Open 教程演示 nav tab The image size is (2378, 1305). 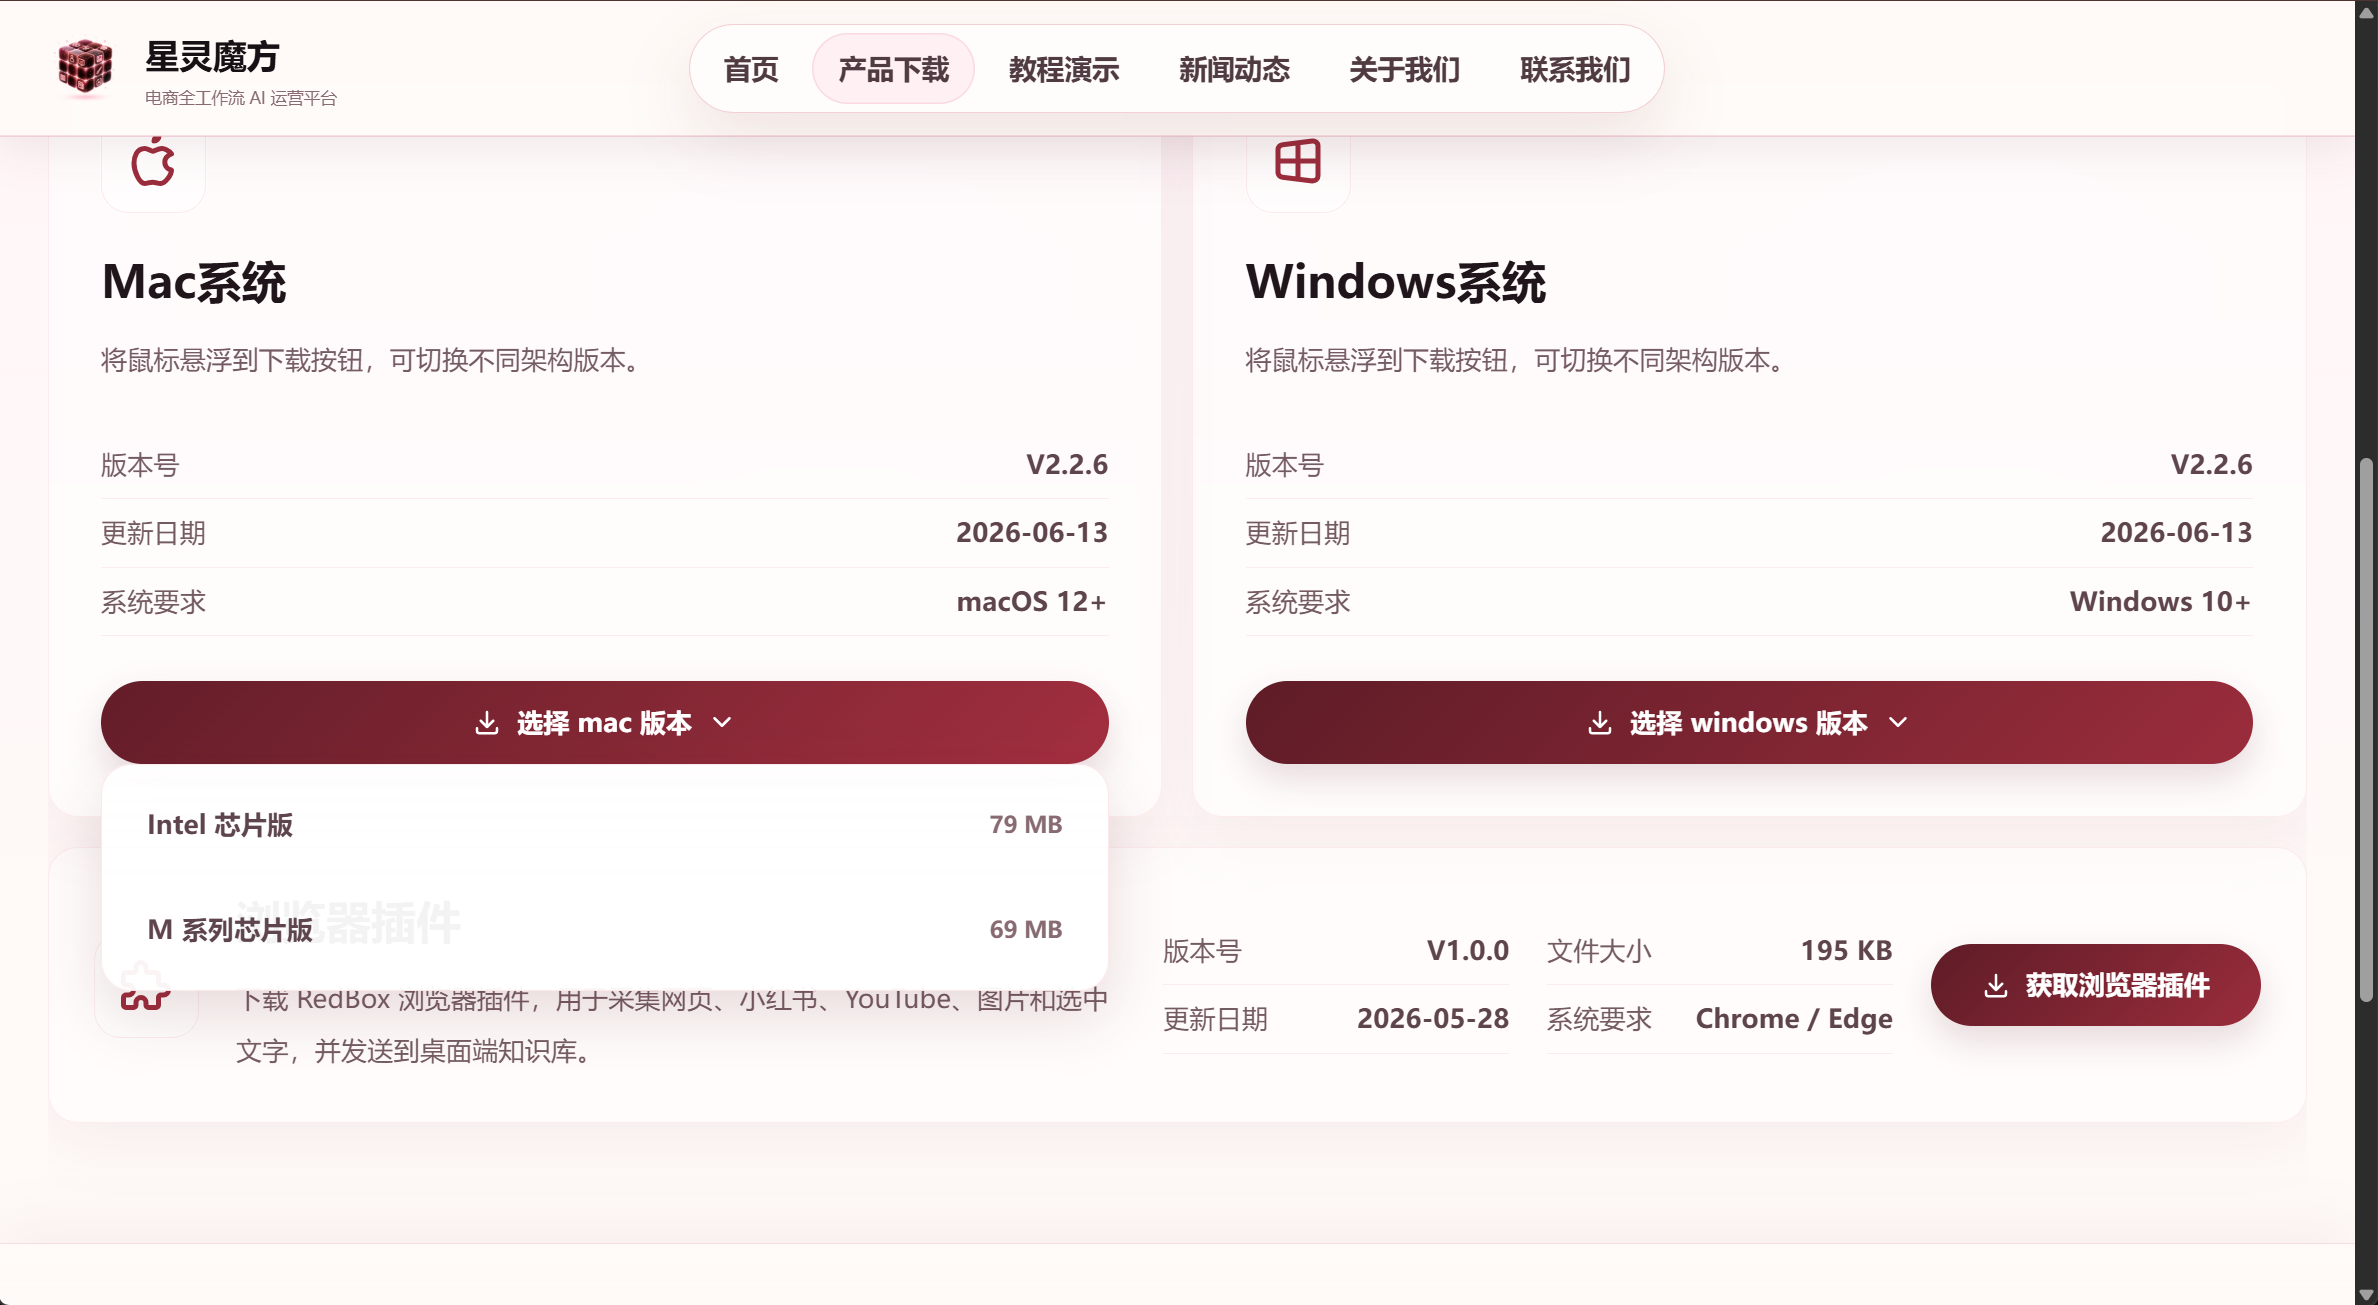1064,69
